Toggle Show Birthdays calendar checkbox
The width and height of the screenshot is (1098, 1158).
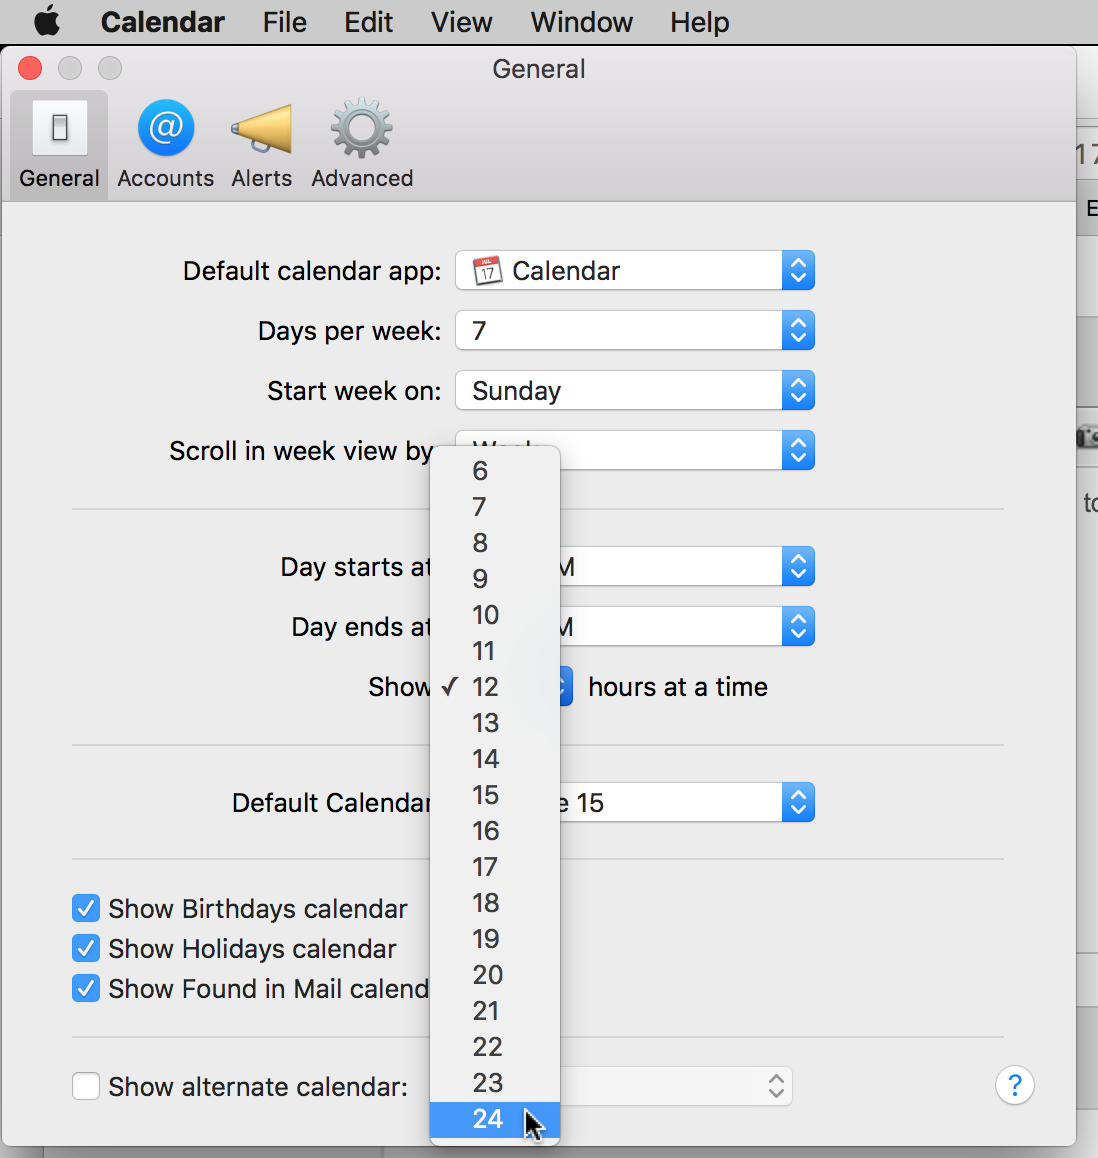point(86,908)
